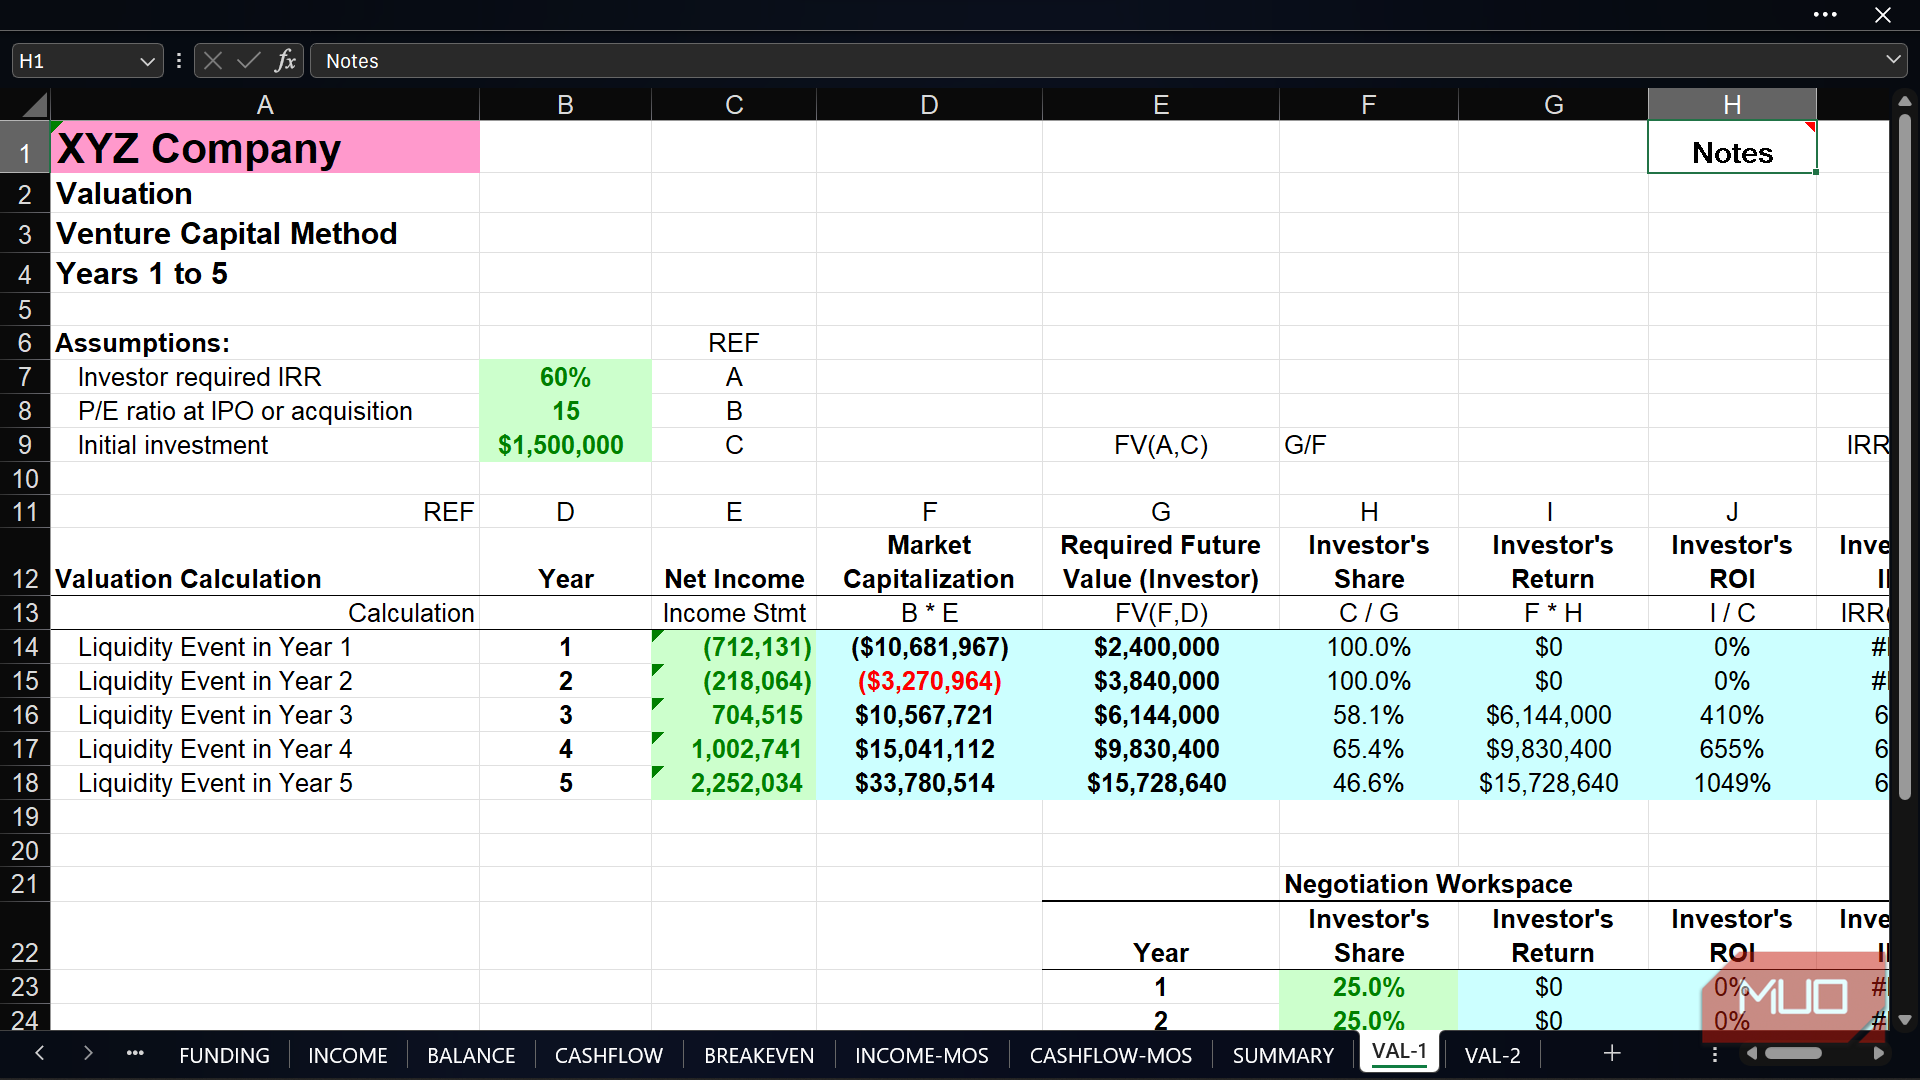
Task: Select the VAL-2 sheet tab
Action: (1492, 1055)
